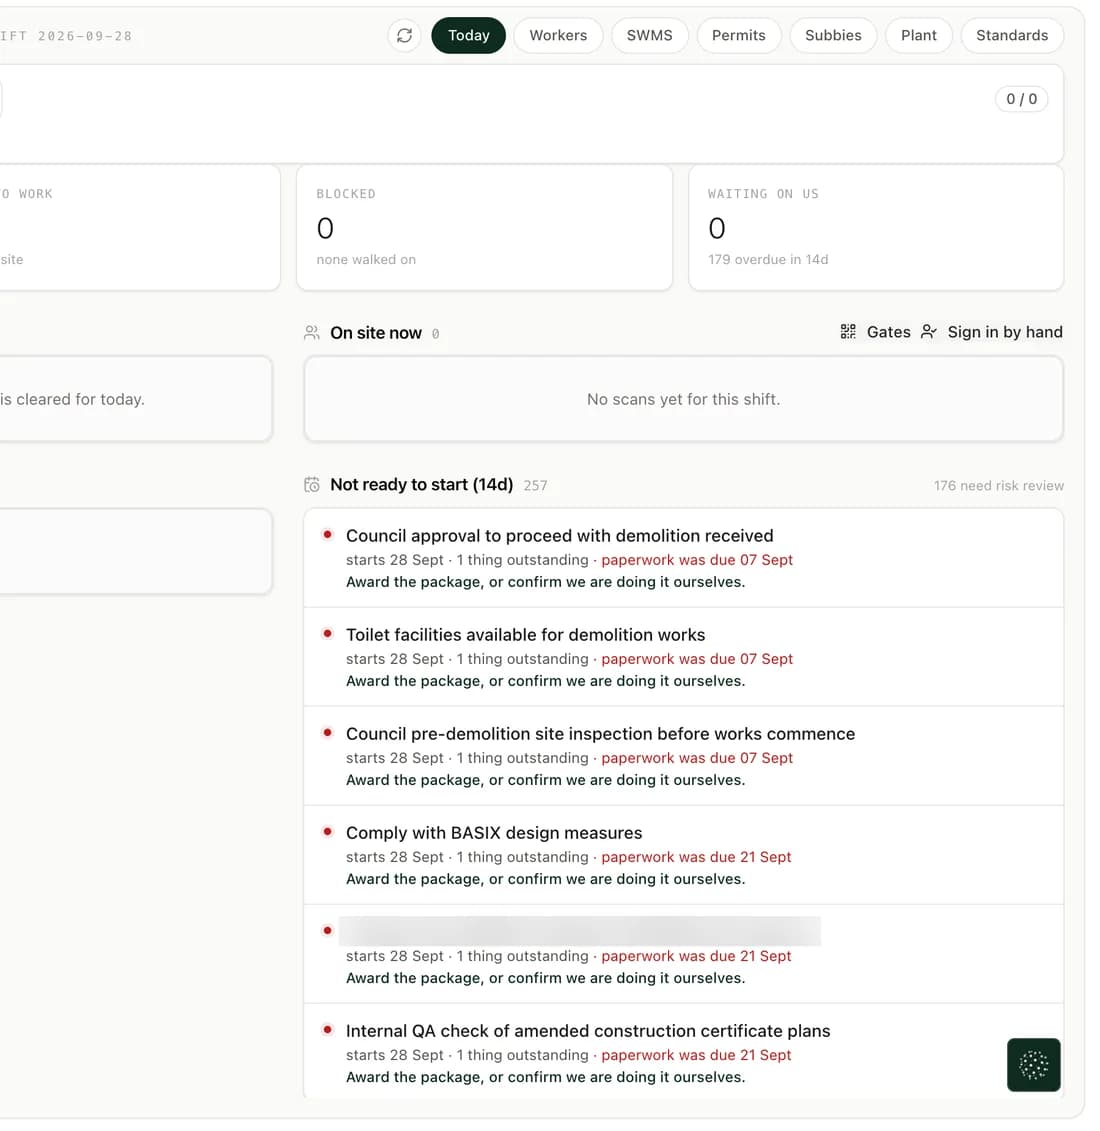Viewport: 1100px width, 1131px height.
Task: Click the 257 count beside Not ready to start
Action: tap(535, 485)
